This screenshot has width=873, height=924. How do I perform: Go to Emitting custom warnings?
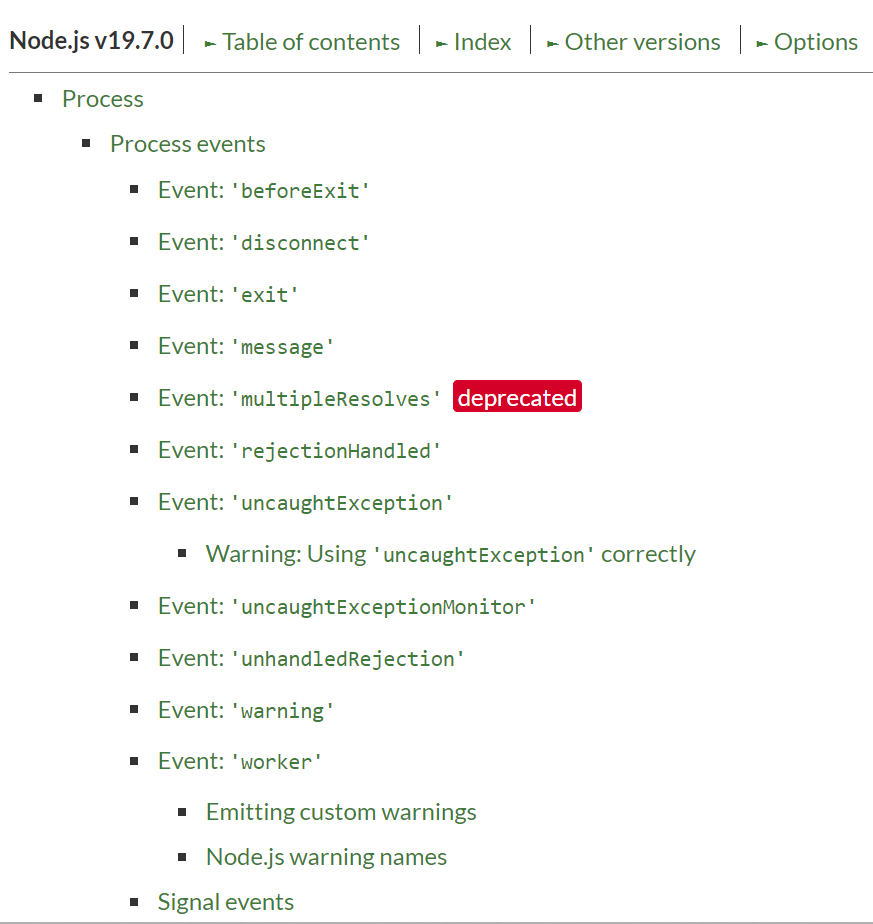pyautogui.click(x=341, y=812)
